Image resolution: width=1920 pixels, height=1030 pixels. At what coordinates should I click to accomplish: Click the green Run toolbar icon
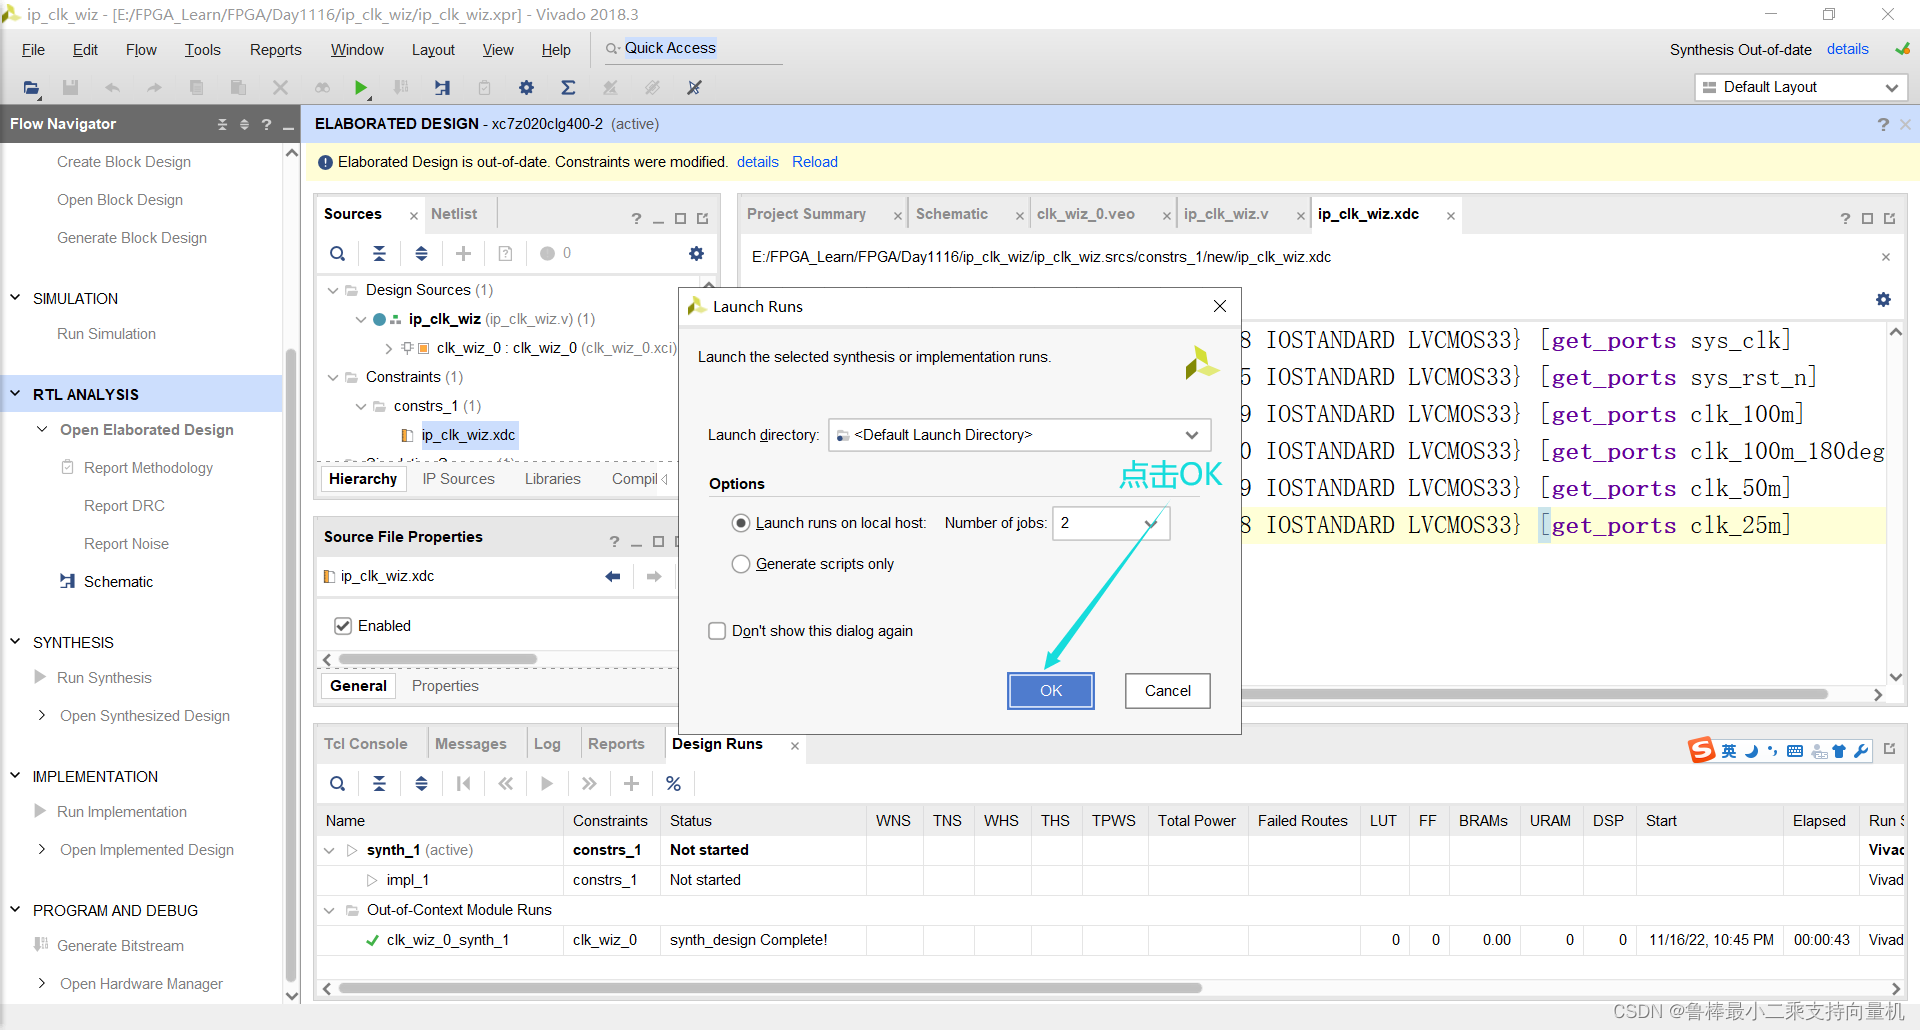[x=361, y=88]
